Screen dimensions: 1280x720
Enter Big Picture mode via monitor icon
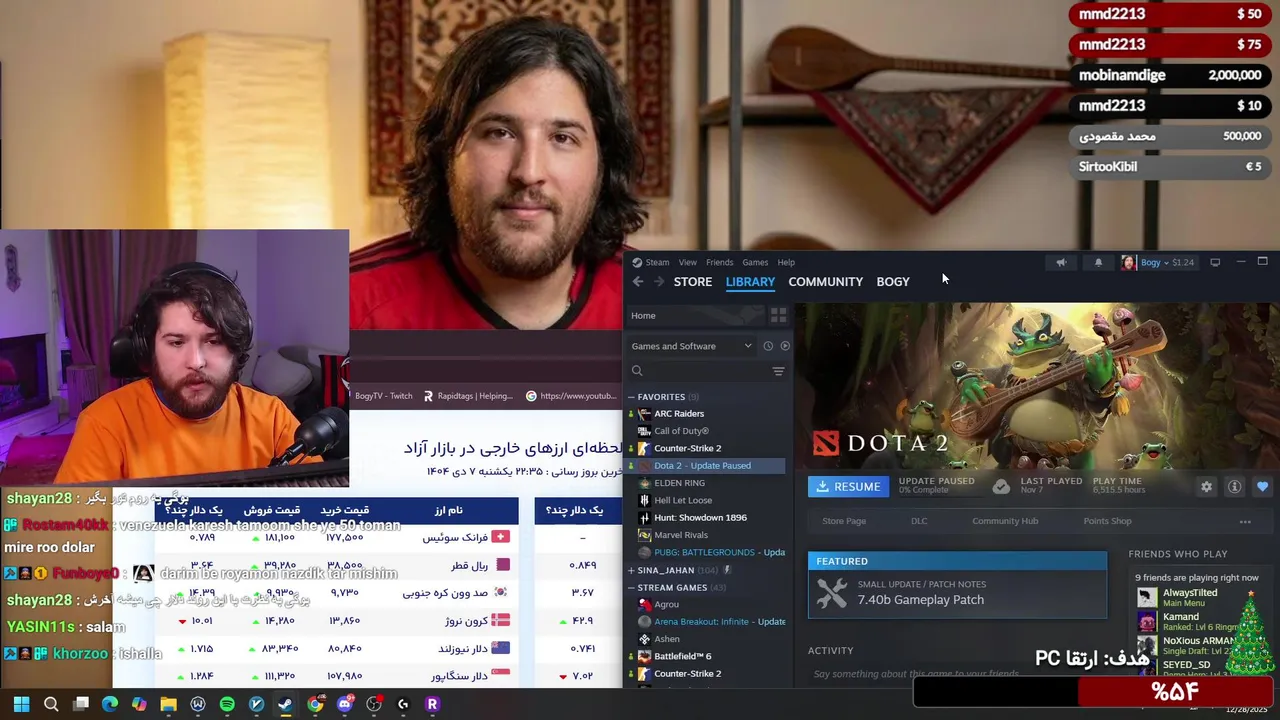pyautogui.click(x=1215, y=262)
